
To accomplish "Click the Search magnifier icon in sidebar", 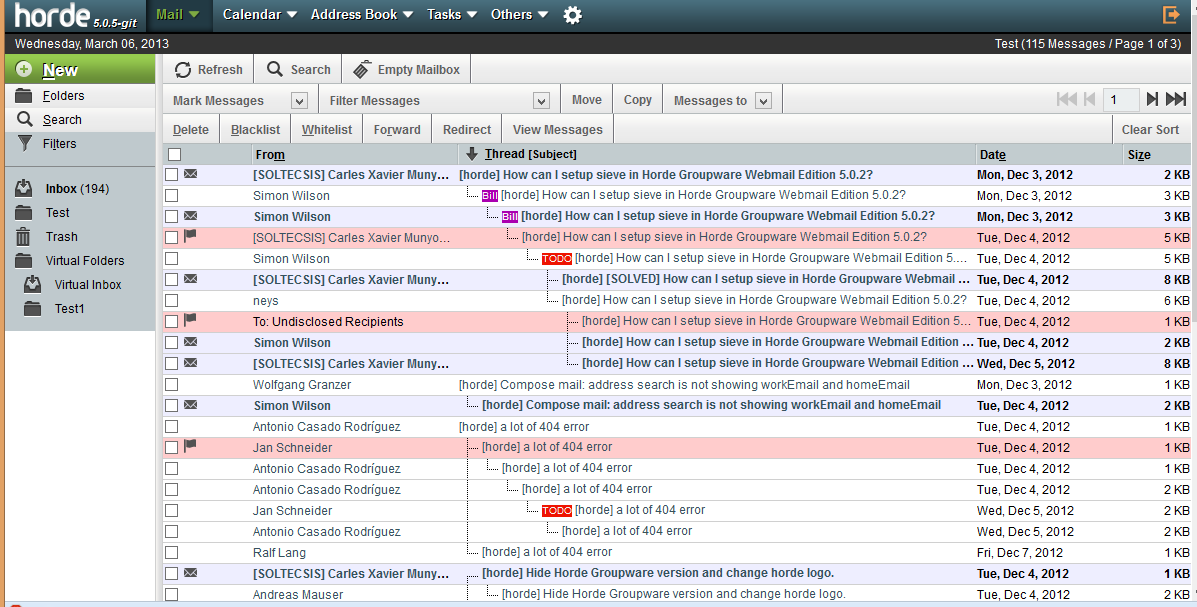I will [24, 119].
